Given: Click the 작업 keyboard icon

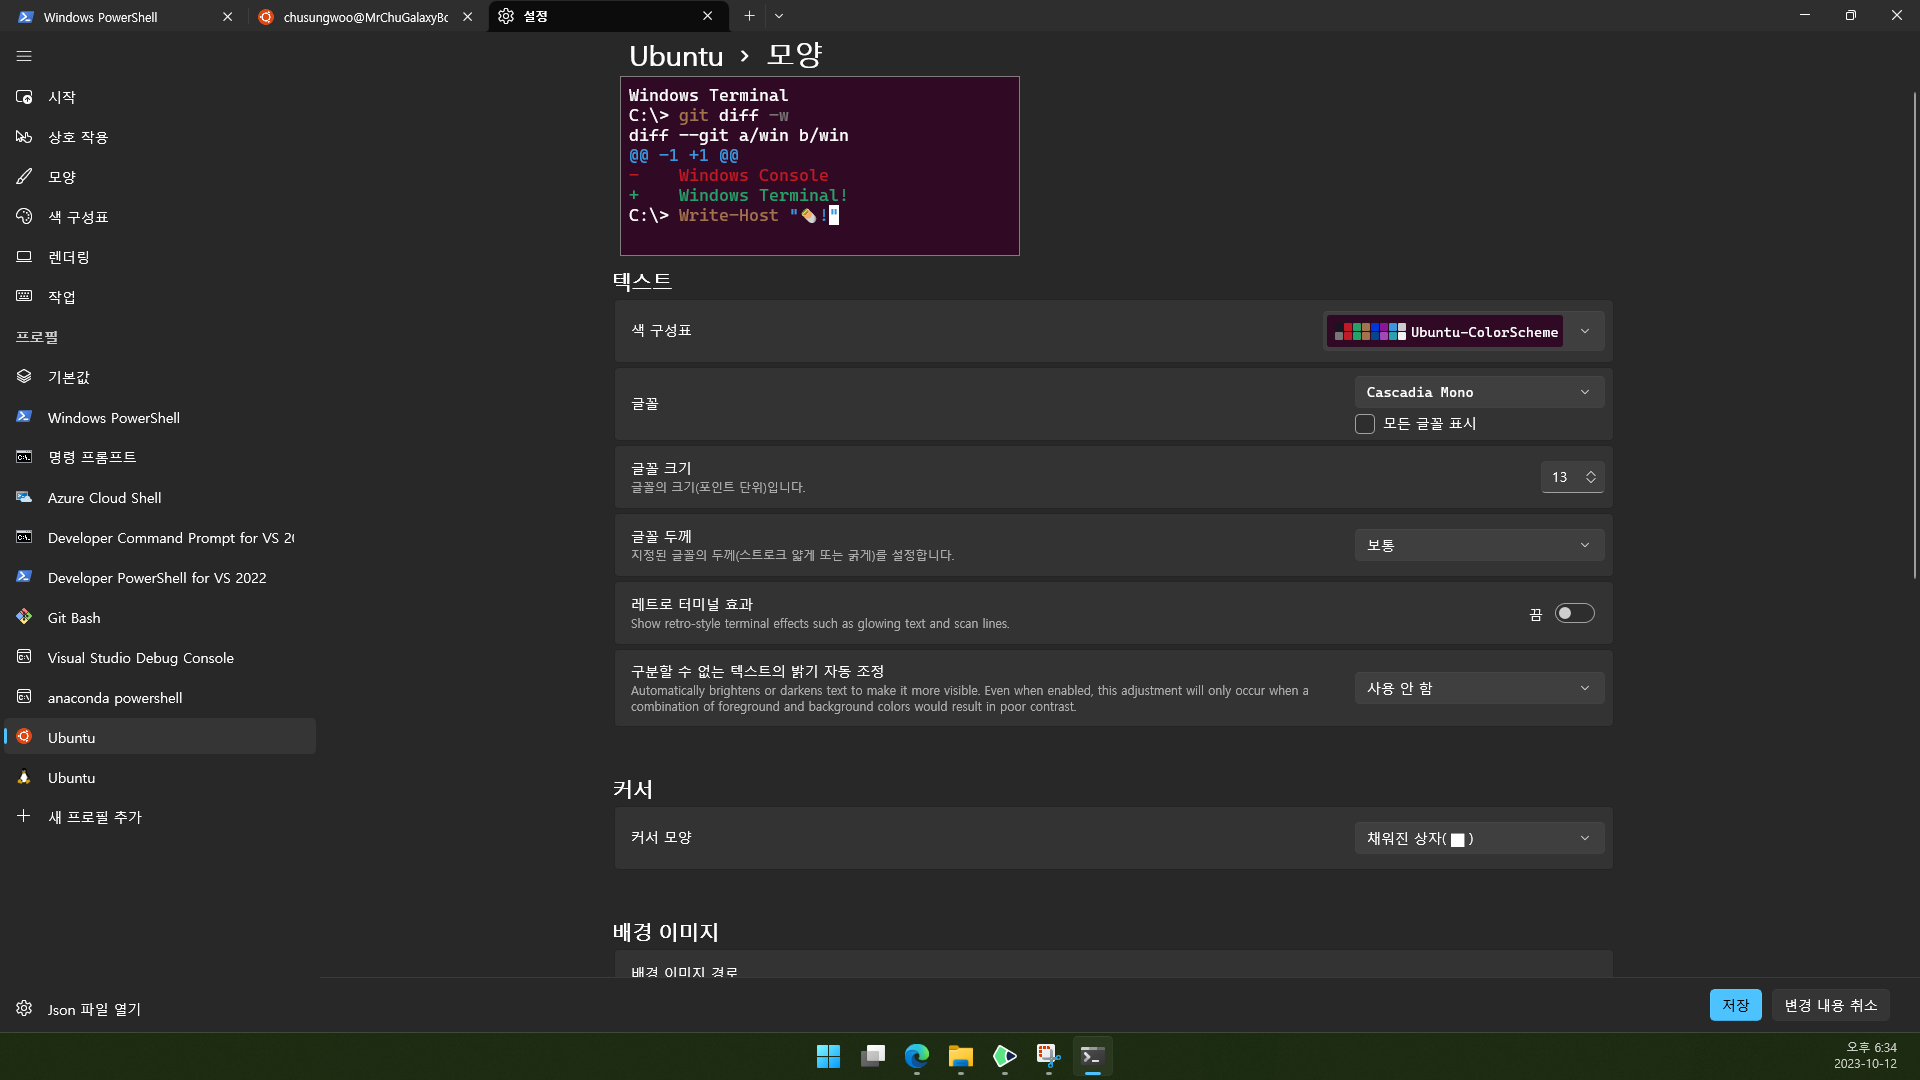Looking at the screenshot, I should tap(24, 297).
